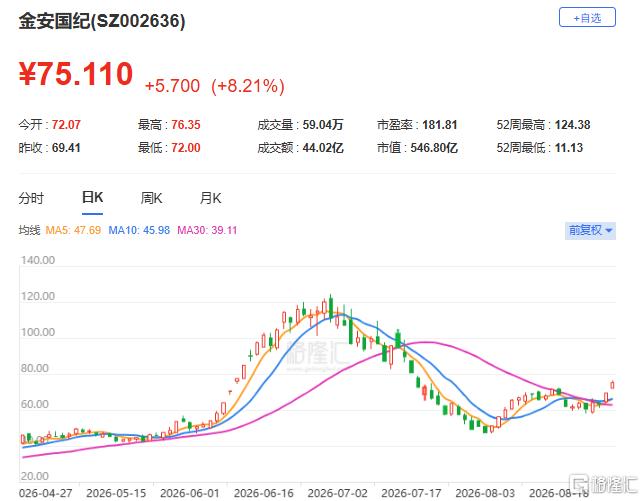Viewport: 644px width, 501px height.
Task: Switch to the 分时 intraday tab
Action: click(31, 198)
